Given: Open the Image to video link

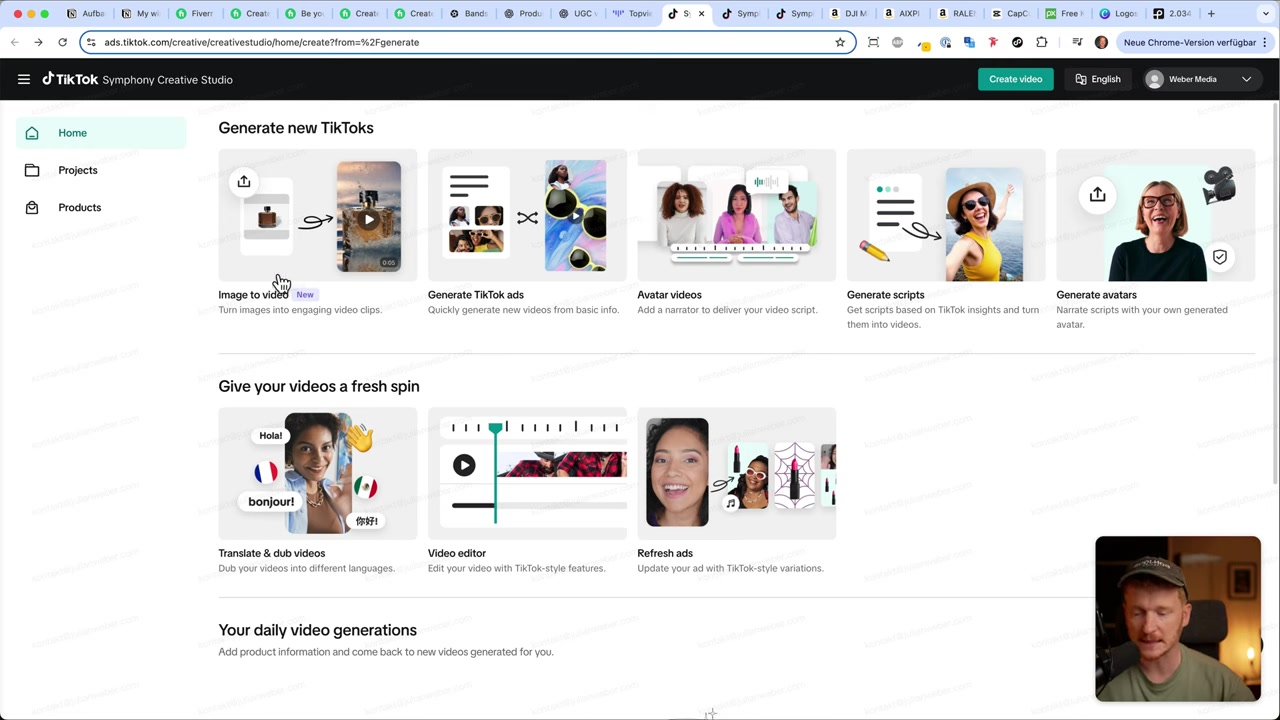Looking at the screenshot, I should (x=253, y=295).
